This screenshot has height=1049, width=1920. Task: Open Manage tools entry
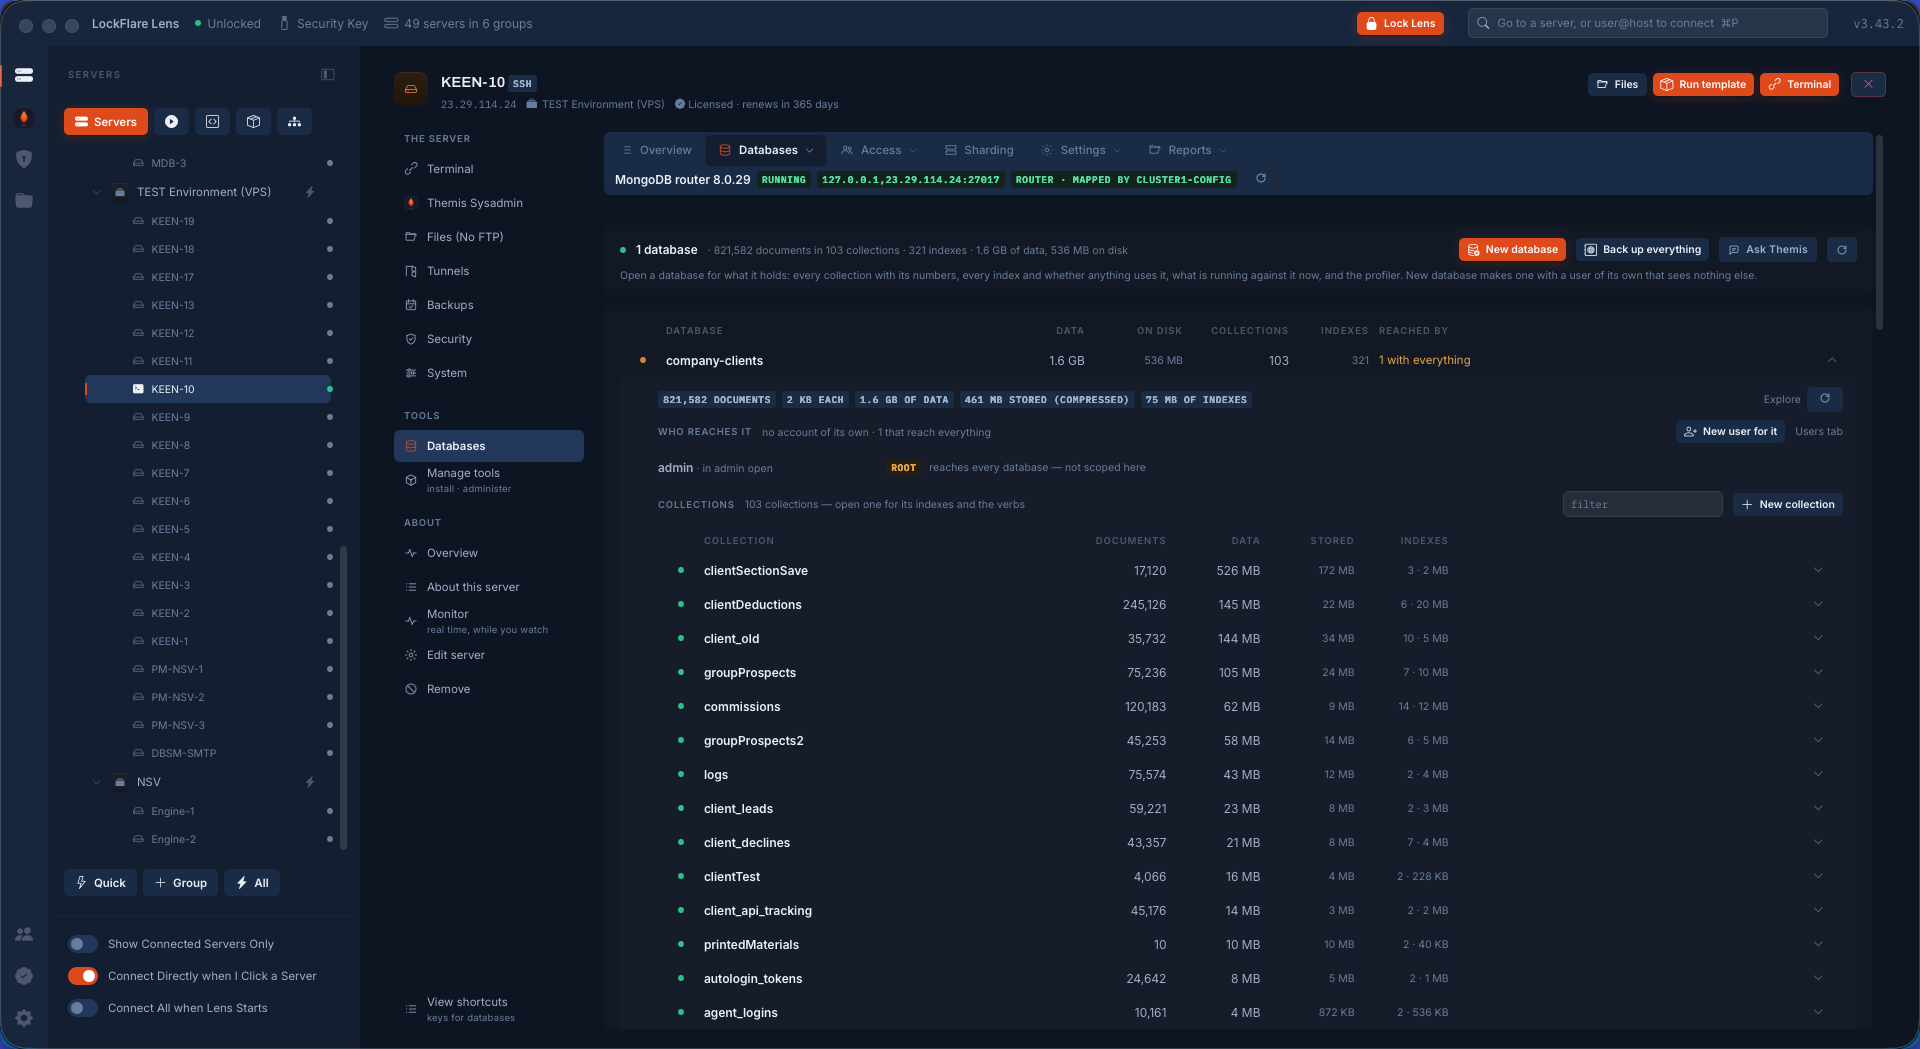click(x=489, y=480)
